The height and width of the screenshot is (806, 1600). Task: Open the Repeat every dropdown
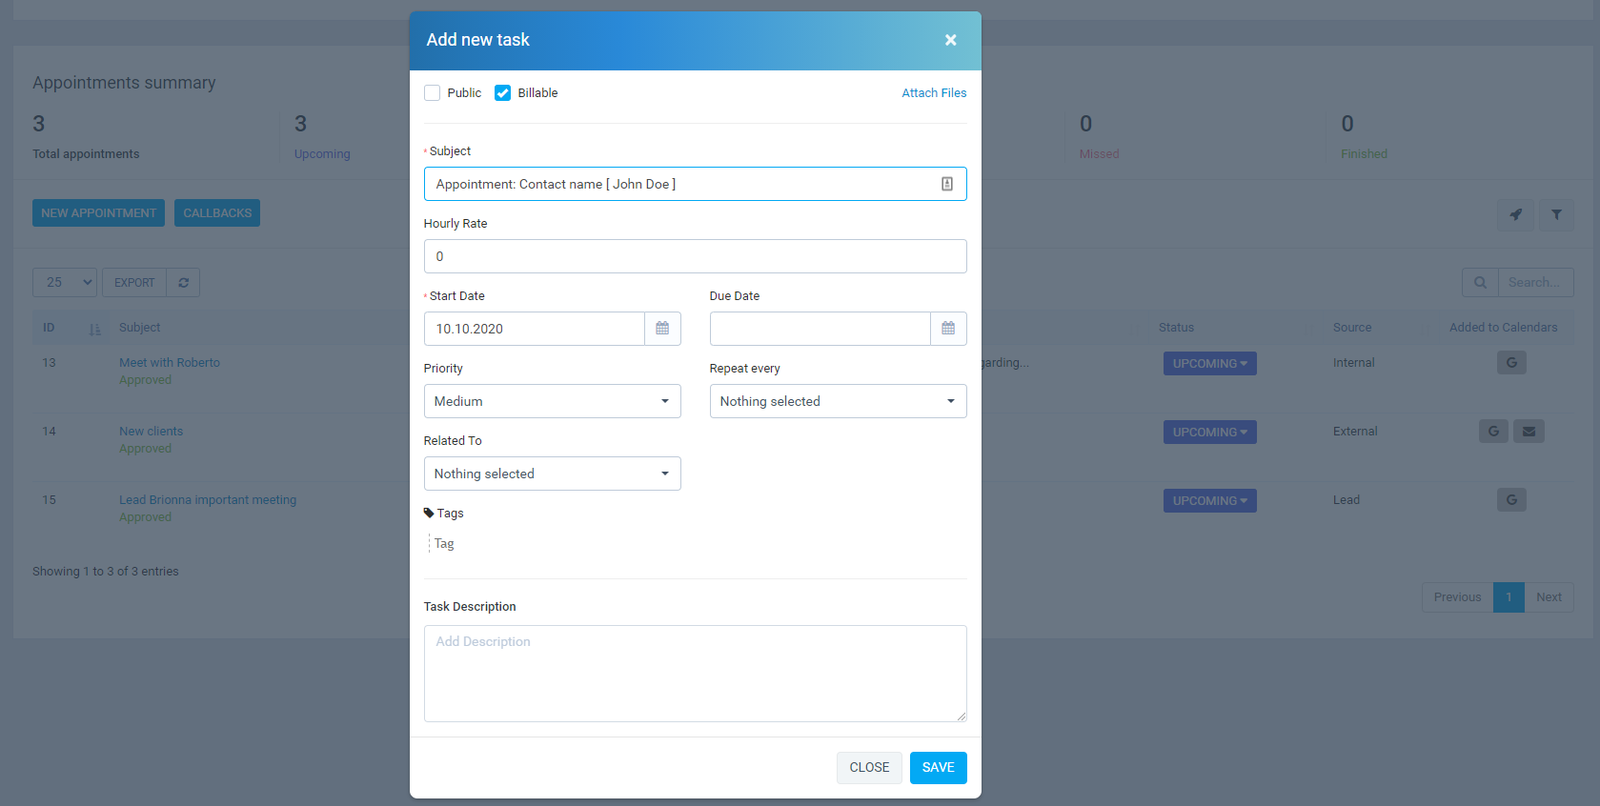click(x=838, y=401)
